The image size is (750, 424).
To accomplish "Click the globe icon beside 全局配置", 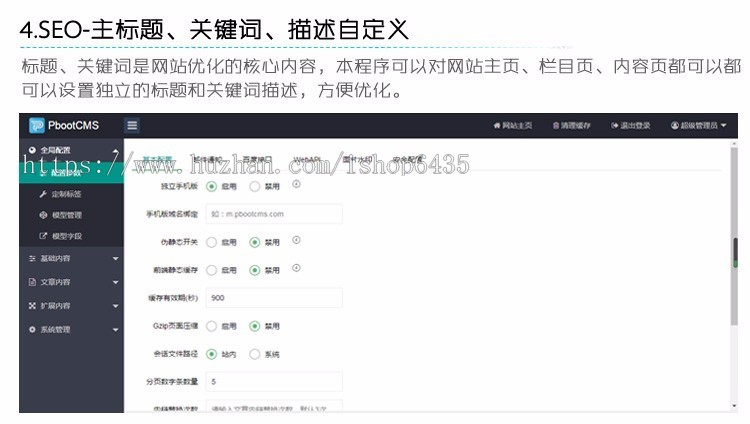I will 32,150.
